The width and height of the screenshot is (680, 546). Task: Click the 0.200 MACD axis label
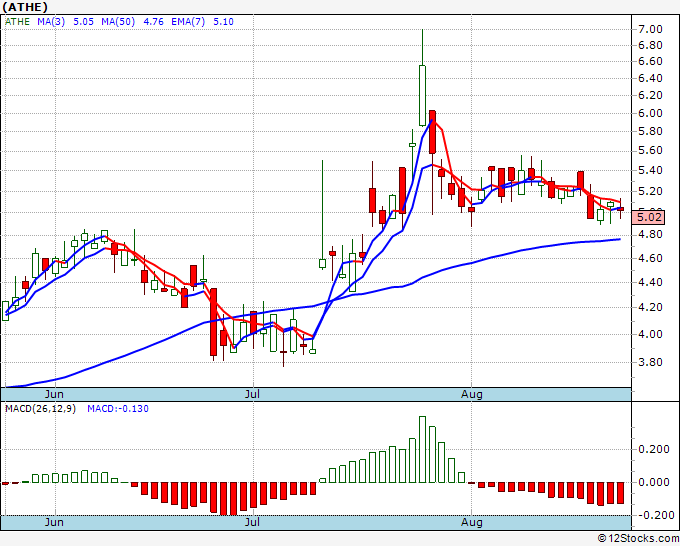pos(654,449)
